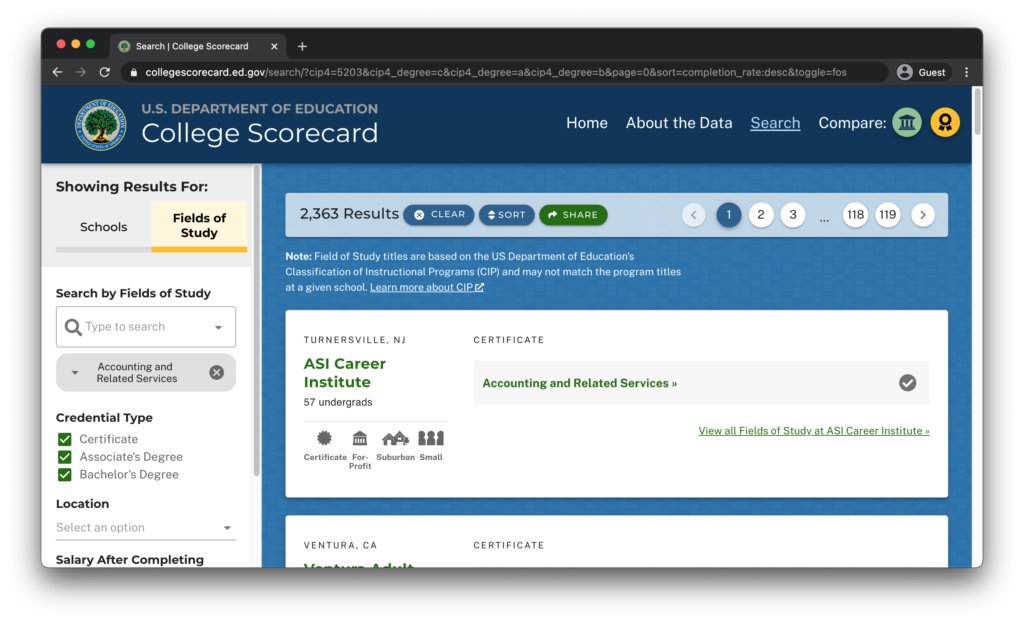This screenshot has width=1024, height=622.
Task: Click the Guest profile avatar
Action: click(x=904, y=72)
